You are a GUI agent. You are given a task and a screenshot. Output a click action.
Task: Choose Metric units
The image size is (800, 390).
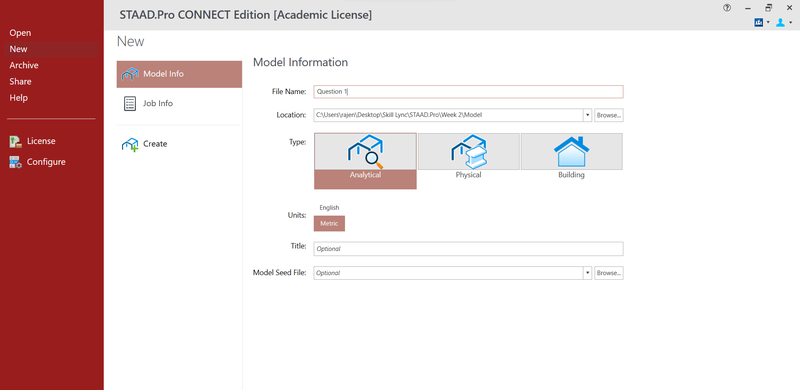329,224
